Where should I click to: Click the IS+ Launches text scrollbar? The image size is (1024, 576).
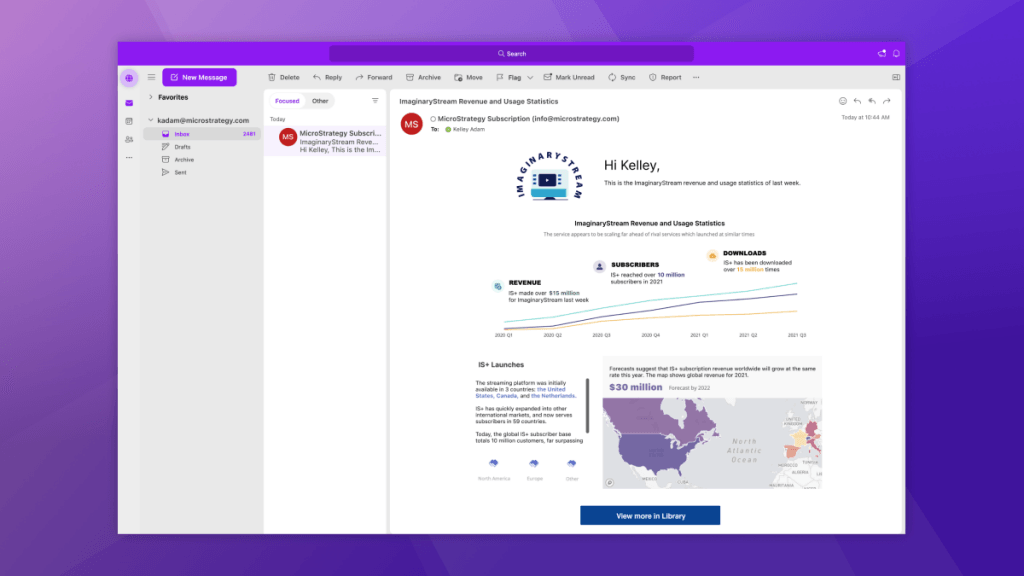pos(587,405)
